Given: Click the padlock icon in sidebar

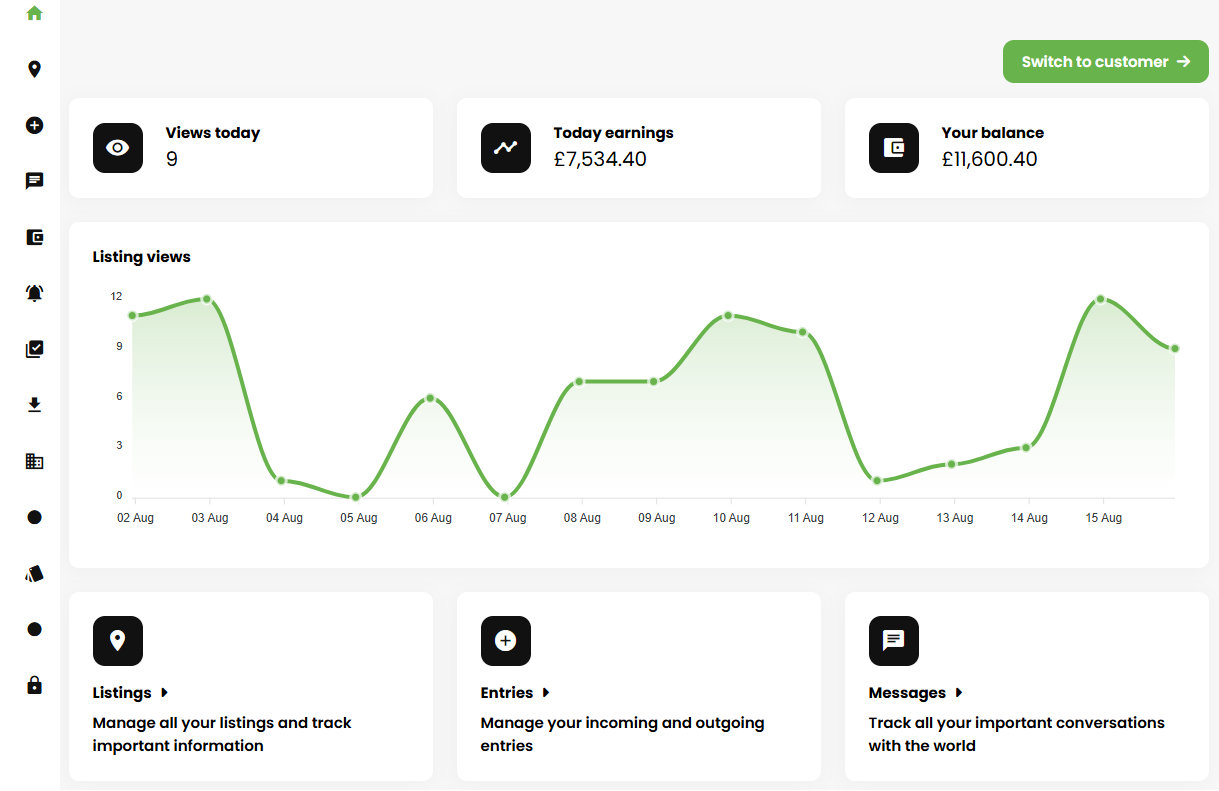Looking at the screenshot, I should click(34, 685).
